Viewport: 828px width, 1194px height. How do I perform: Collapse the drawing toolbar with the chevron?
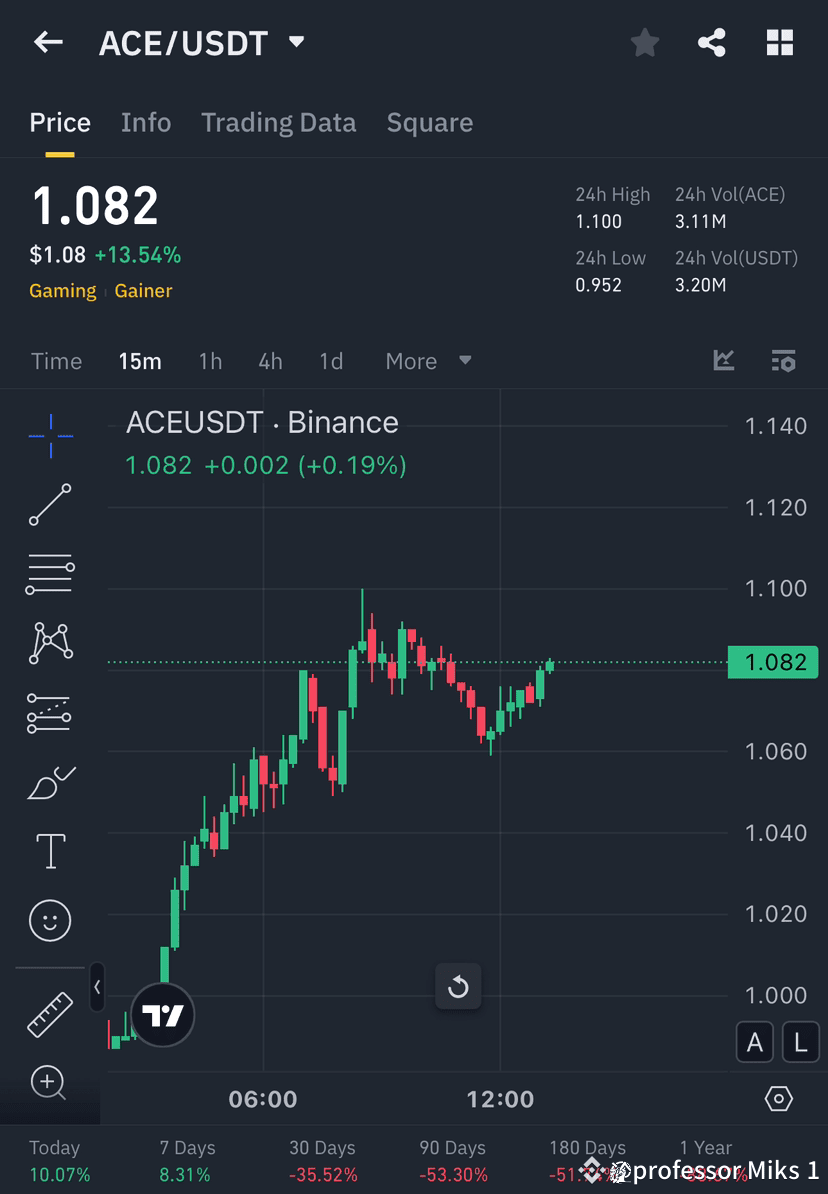click(97, 988)
